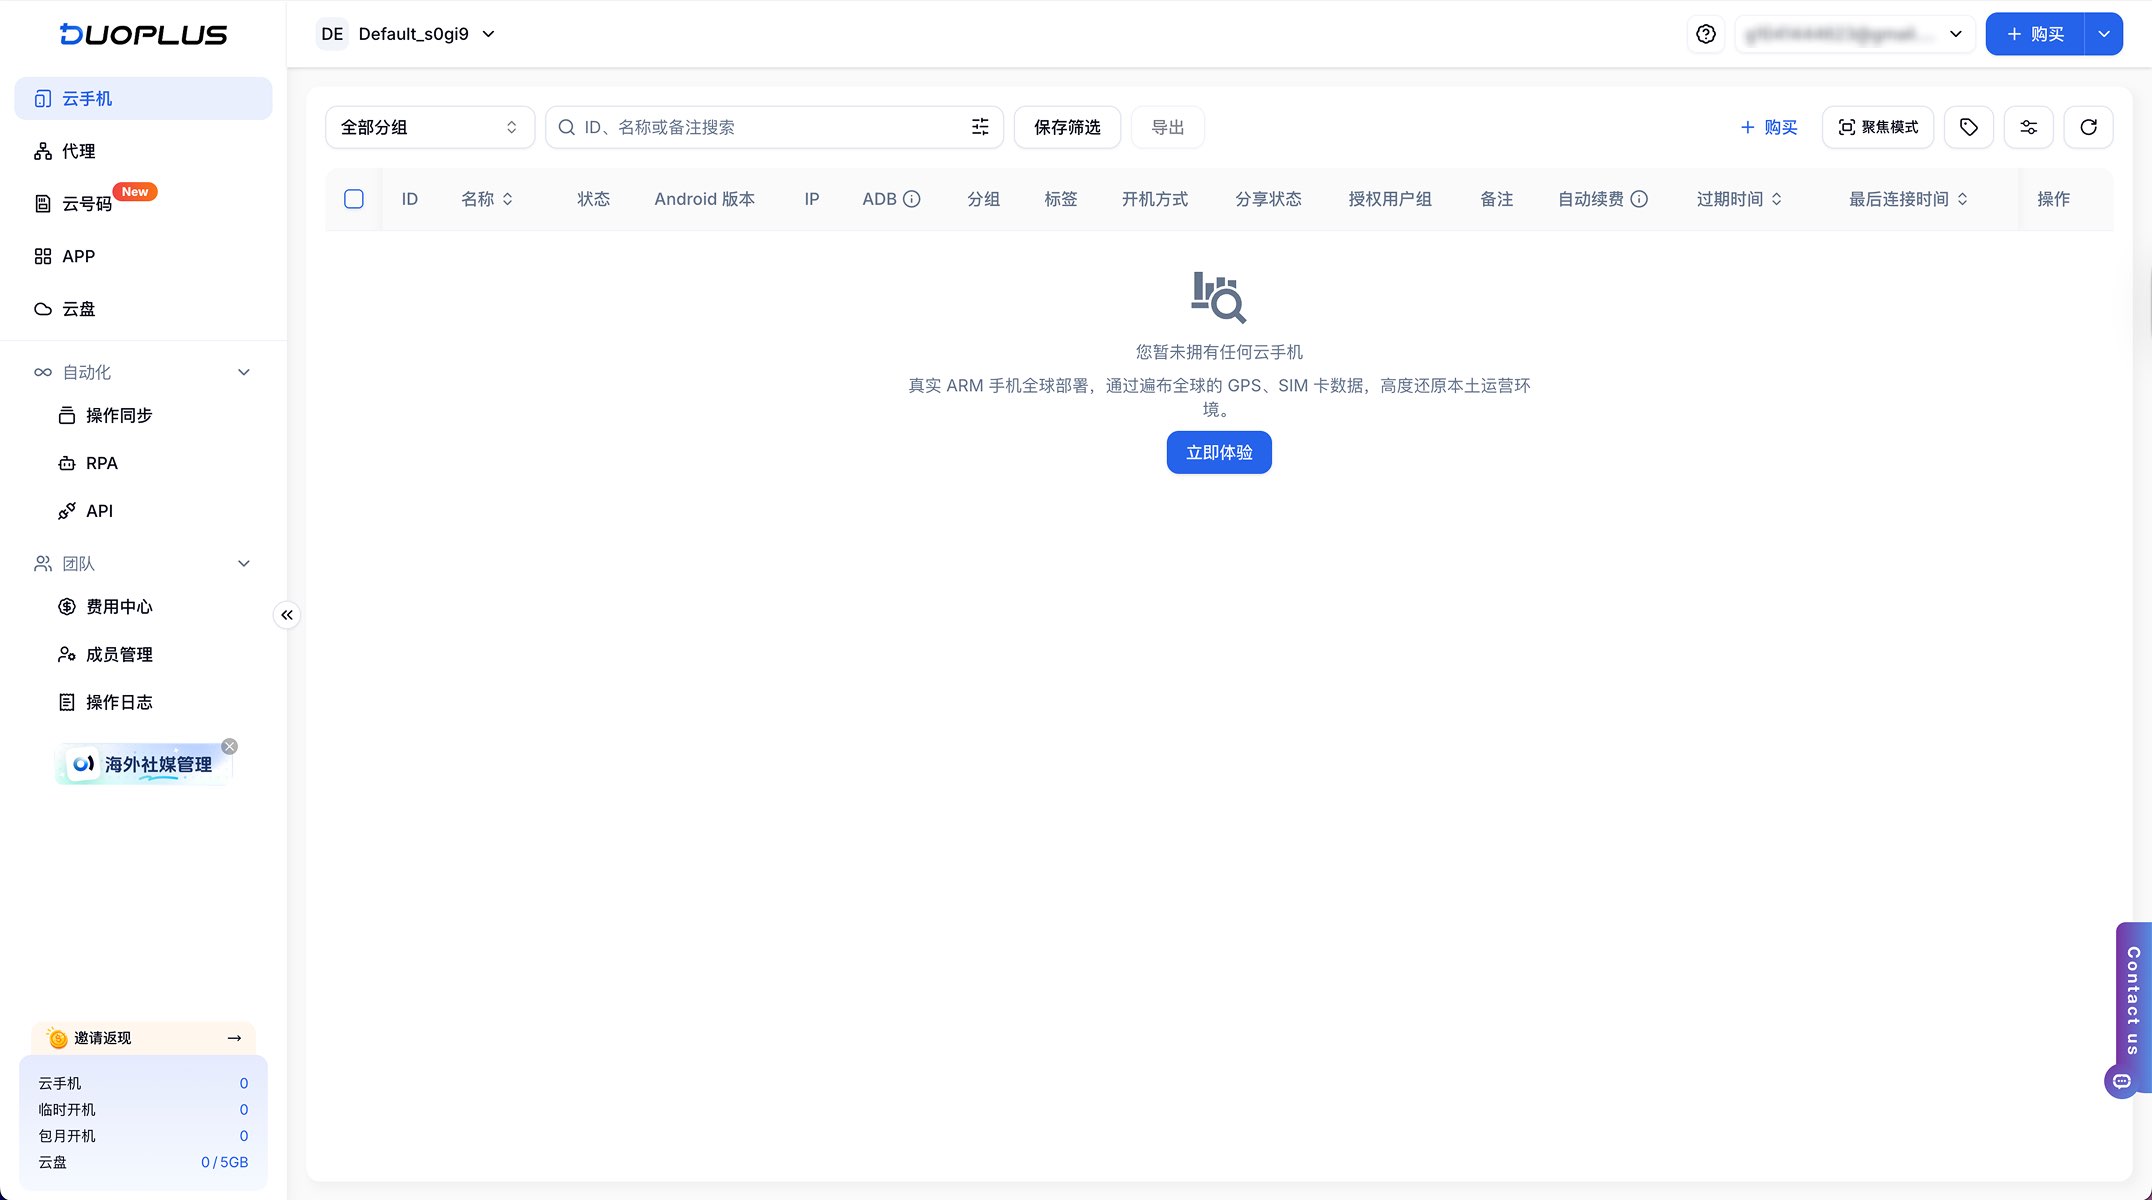Image resolution: width=2152 pixels, height=1200 pixels.
Task: Click the Android 版本 column header
Action: (705, 199)
